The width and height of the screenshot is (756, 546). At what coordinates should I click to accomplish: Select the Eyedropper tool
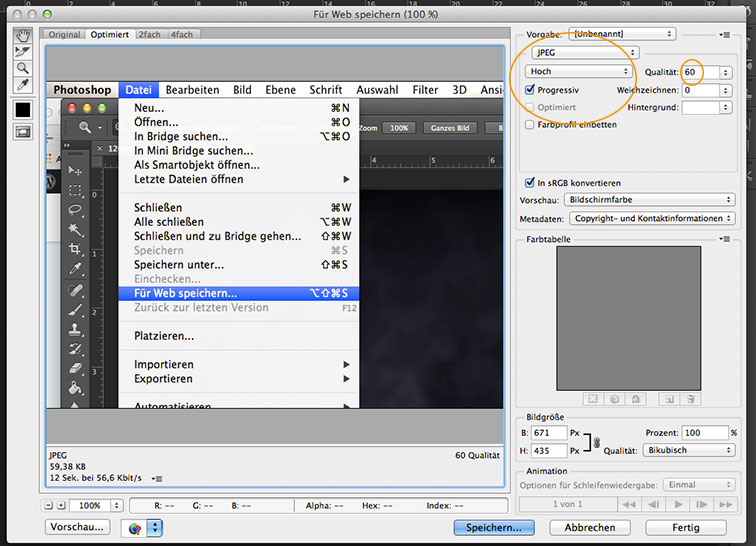[x=23, y=85]
